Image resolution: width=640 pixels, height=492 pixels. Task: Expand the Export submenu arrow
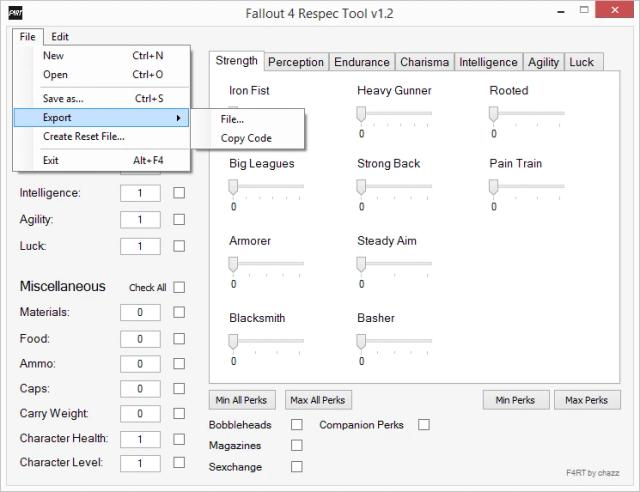click(178, 118)
